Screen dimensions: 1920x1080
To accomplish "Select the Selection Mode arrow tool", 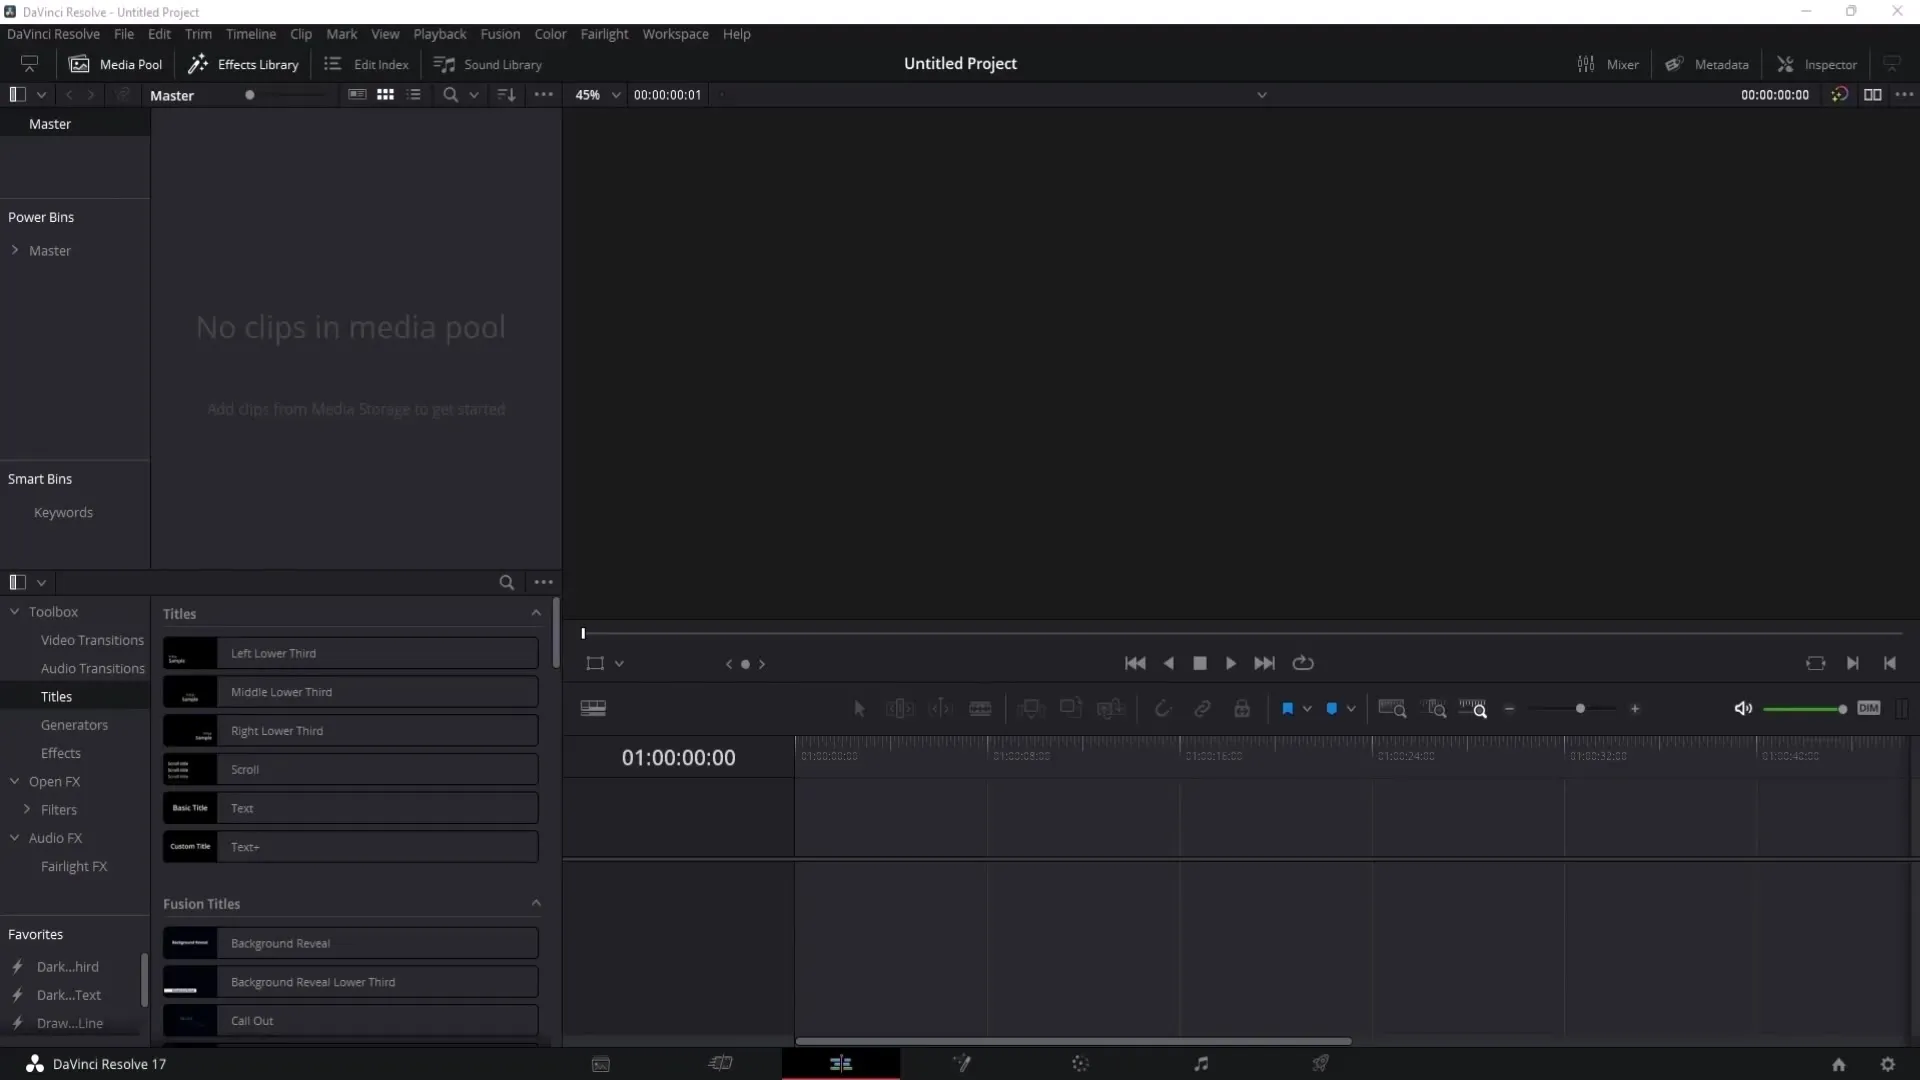I will pos(859,709).
